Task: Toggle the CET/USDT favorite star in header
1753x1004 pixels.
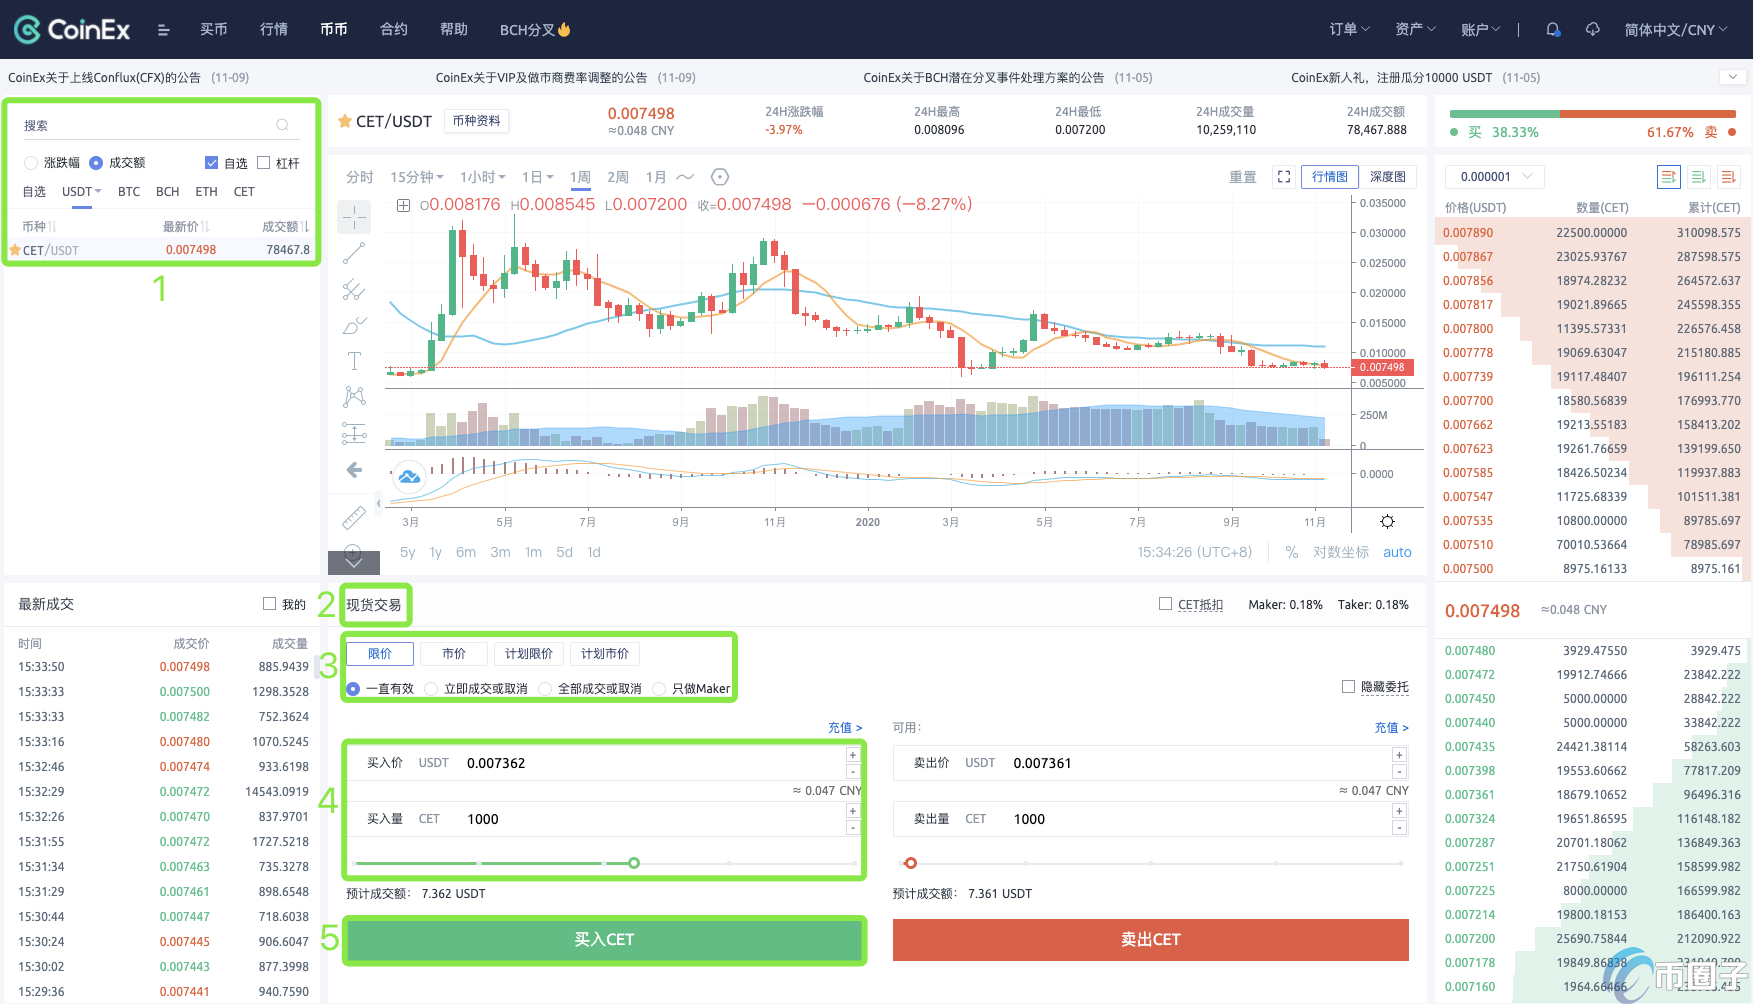Action: pos(345,121)
